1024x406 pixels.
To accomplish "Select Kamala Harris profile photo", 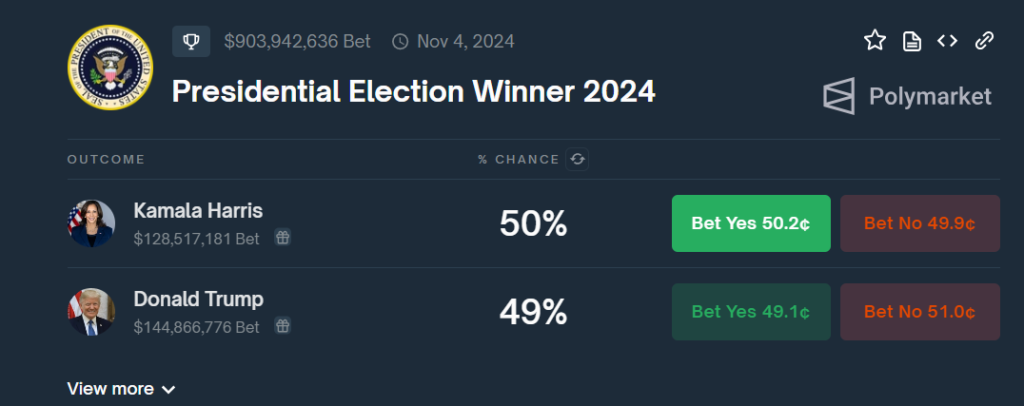I will (x=91, y=223).
